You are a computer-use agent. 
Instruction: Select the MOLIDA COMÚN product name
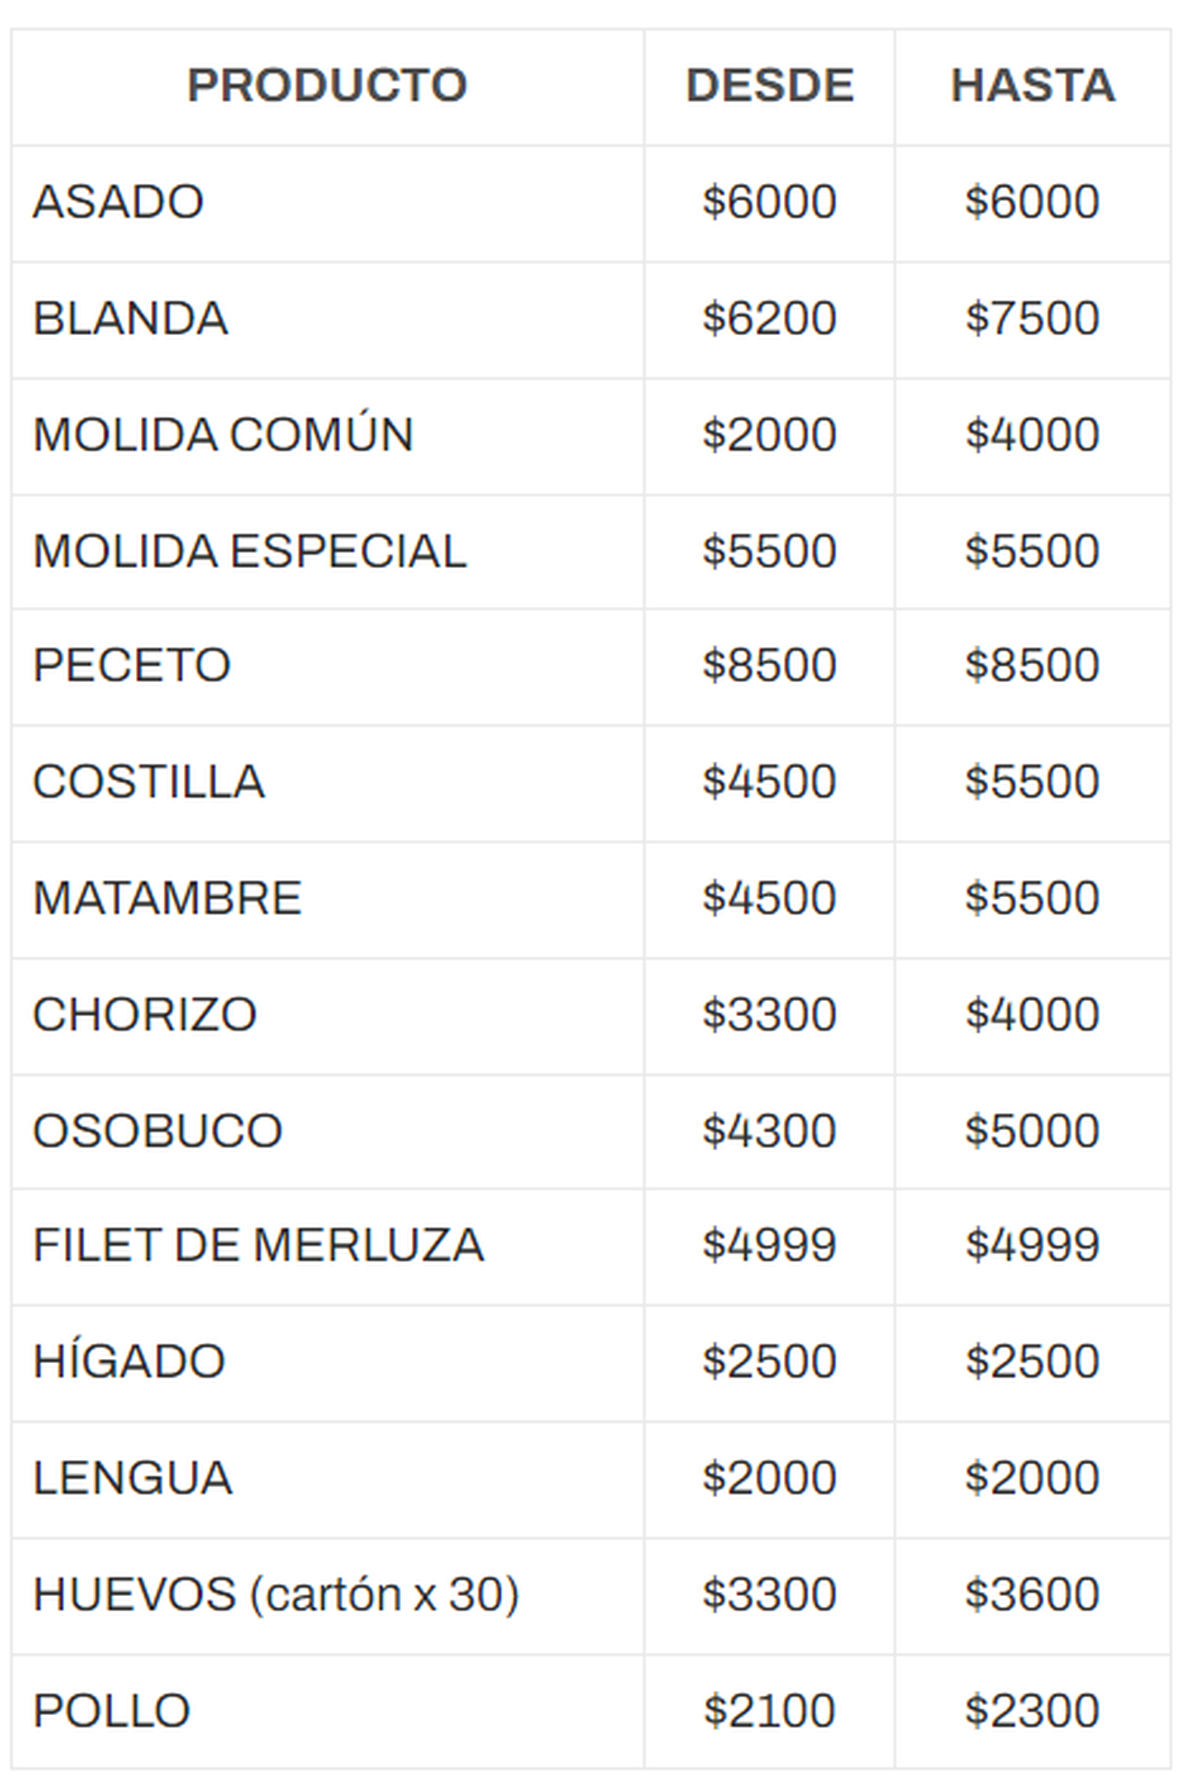pos(223,435)
